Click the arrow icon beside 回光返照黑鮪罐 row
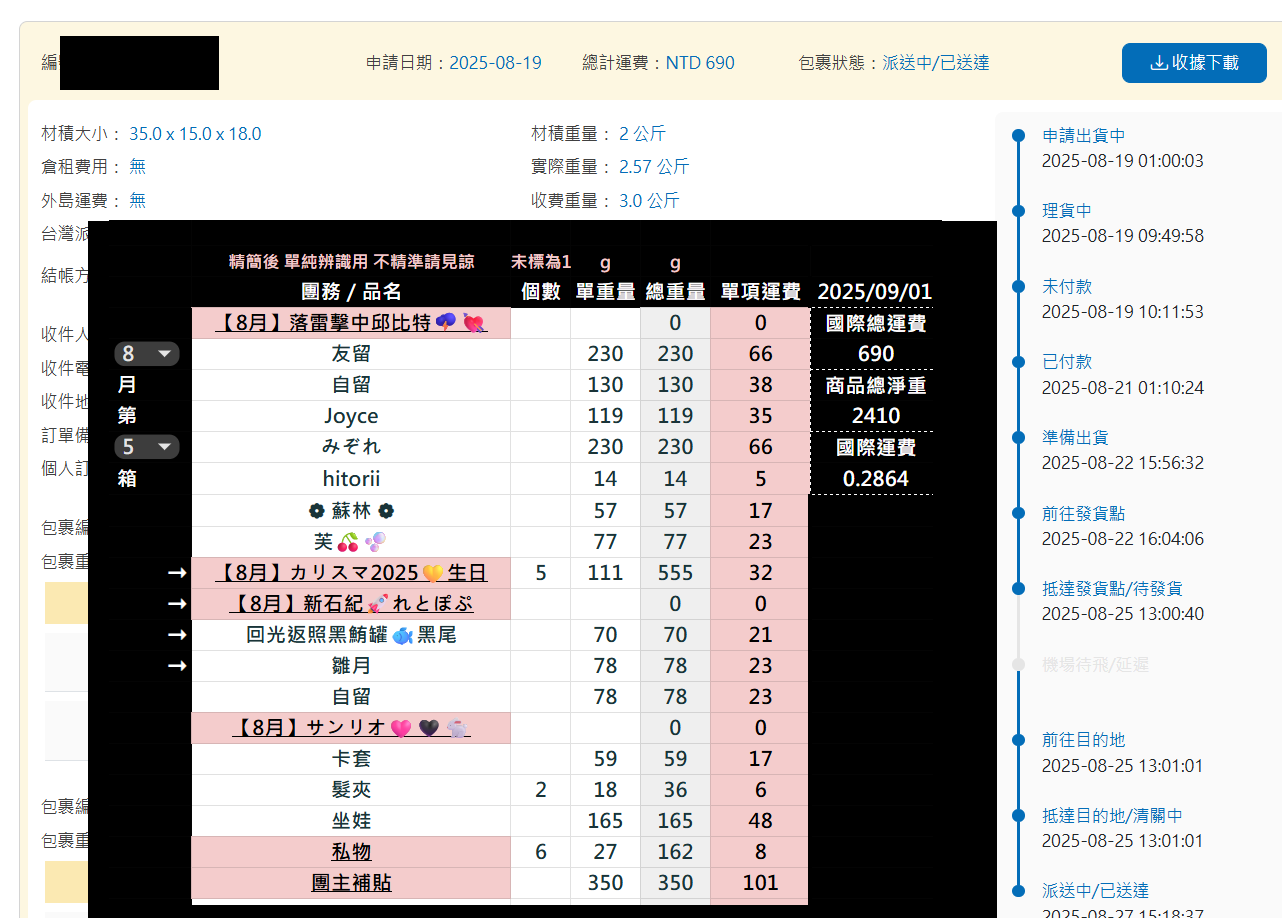The image size is (1282, 918). click(177, 635)
